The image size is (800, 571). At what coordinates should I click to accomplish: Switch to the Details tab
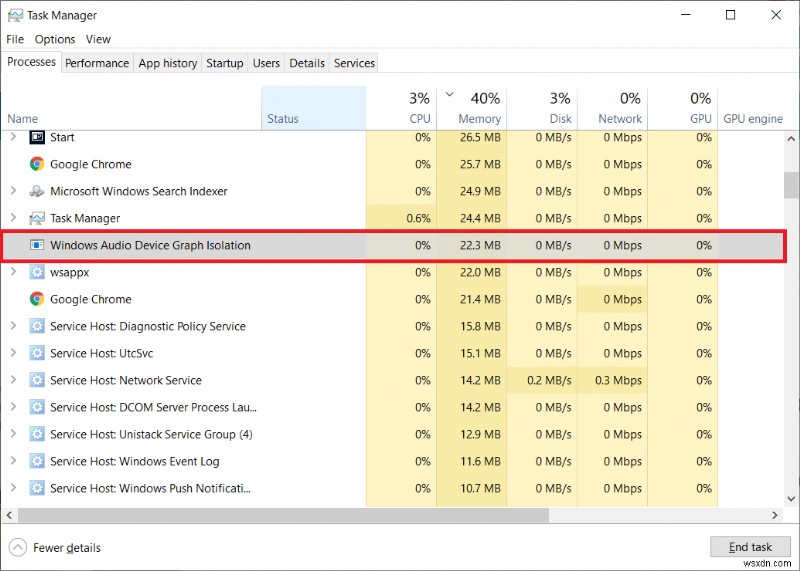[307, 63]
